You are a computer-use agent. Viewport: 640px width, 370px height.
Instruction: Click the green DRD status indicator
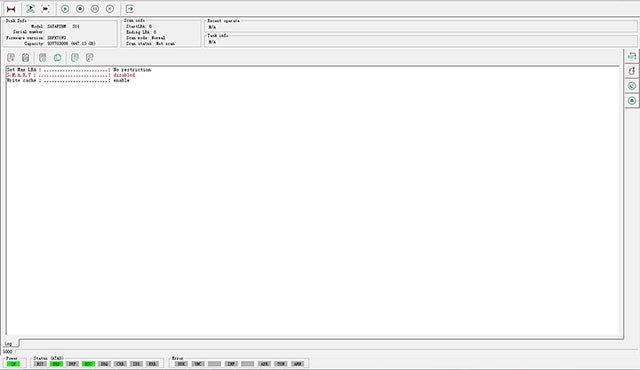[56, 363]
